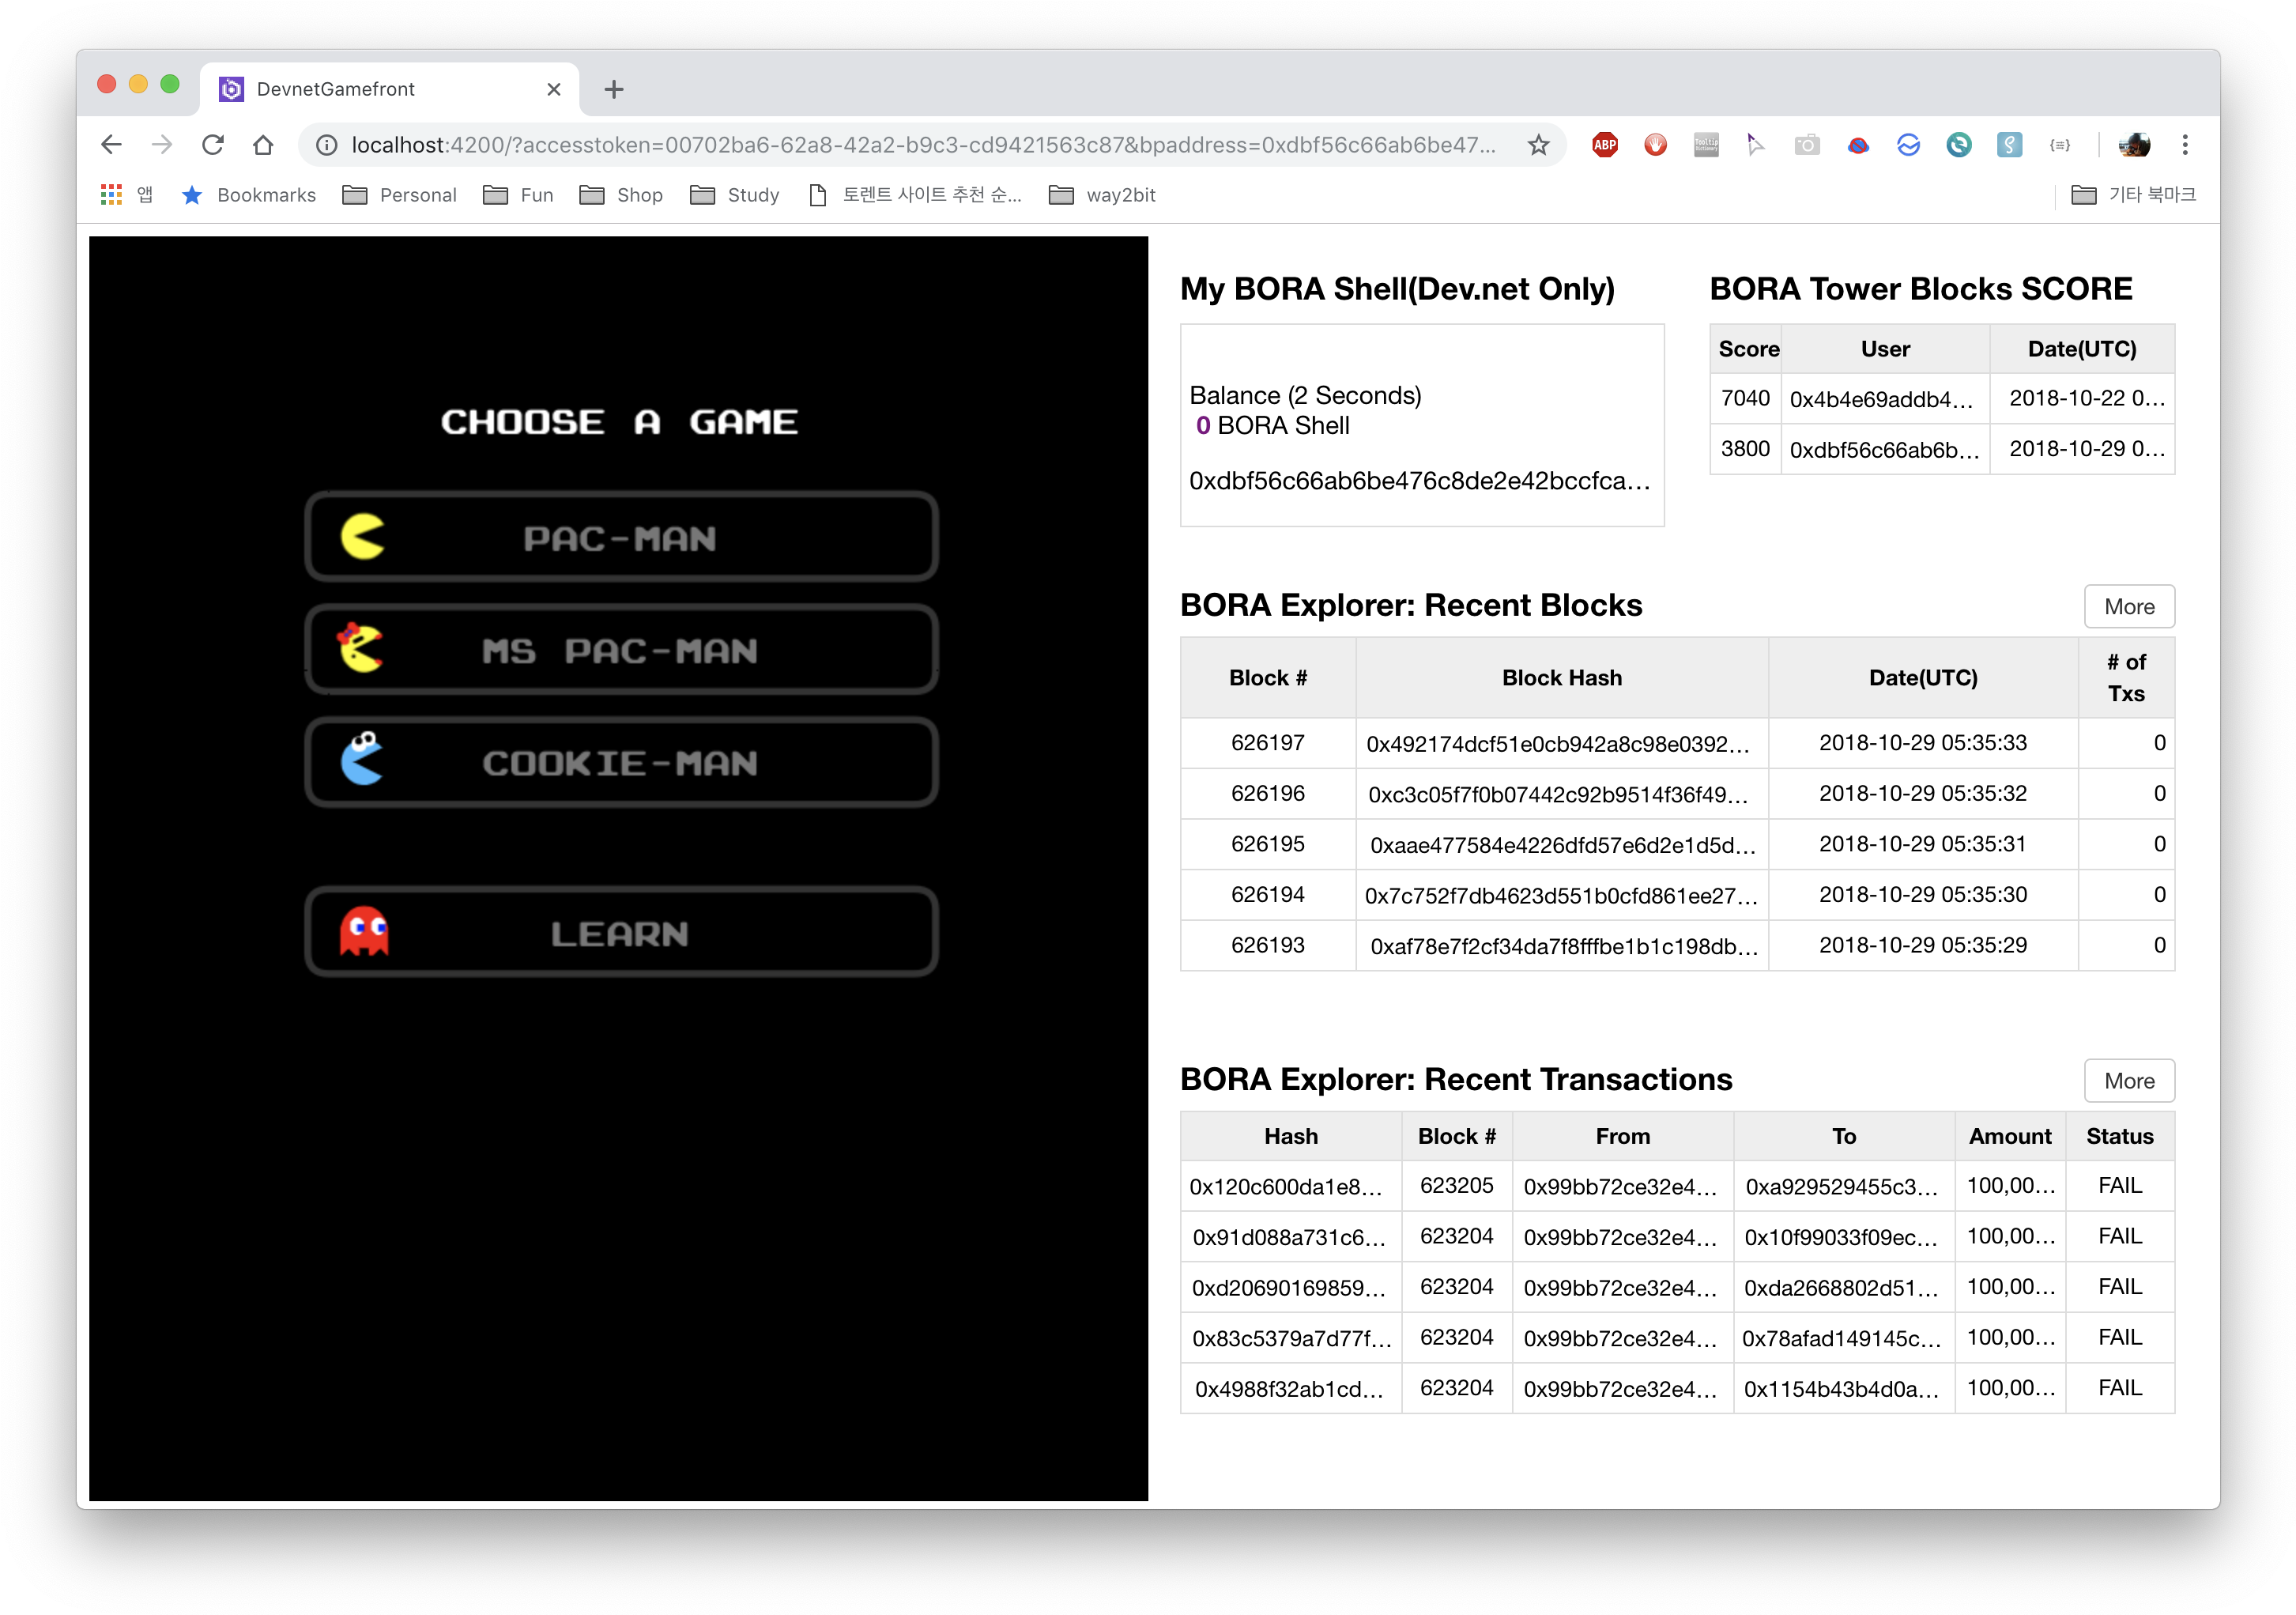The height and width of the screenshot is (1615, 2296).
Task: Open the blue S extension icon
Action: coord(2009,145)
